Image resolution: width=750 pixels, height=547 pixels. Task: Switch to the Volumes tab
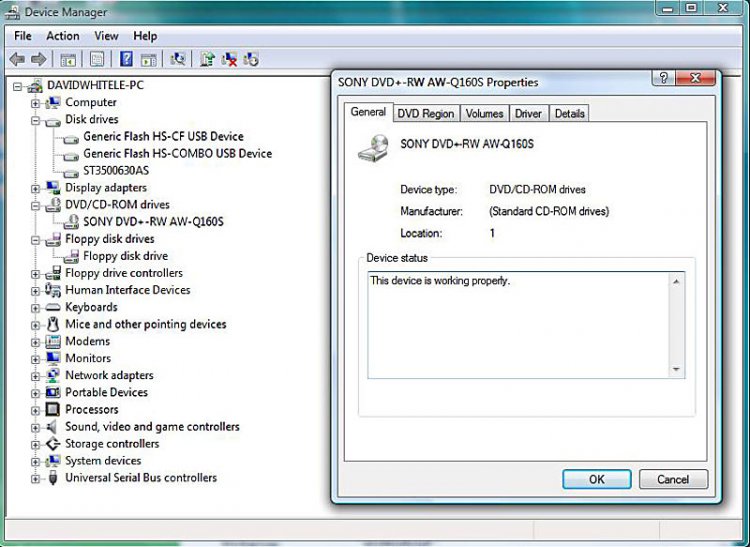pos(485,114)
